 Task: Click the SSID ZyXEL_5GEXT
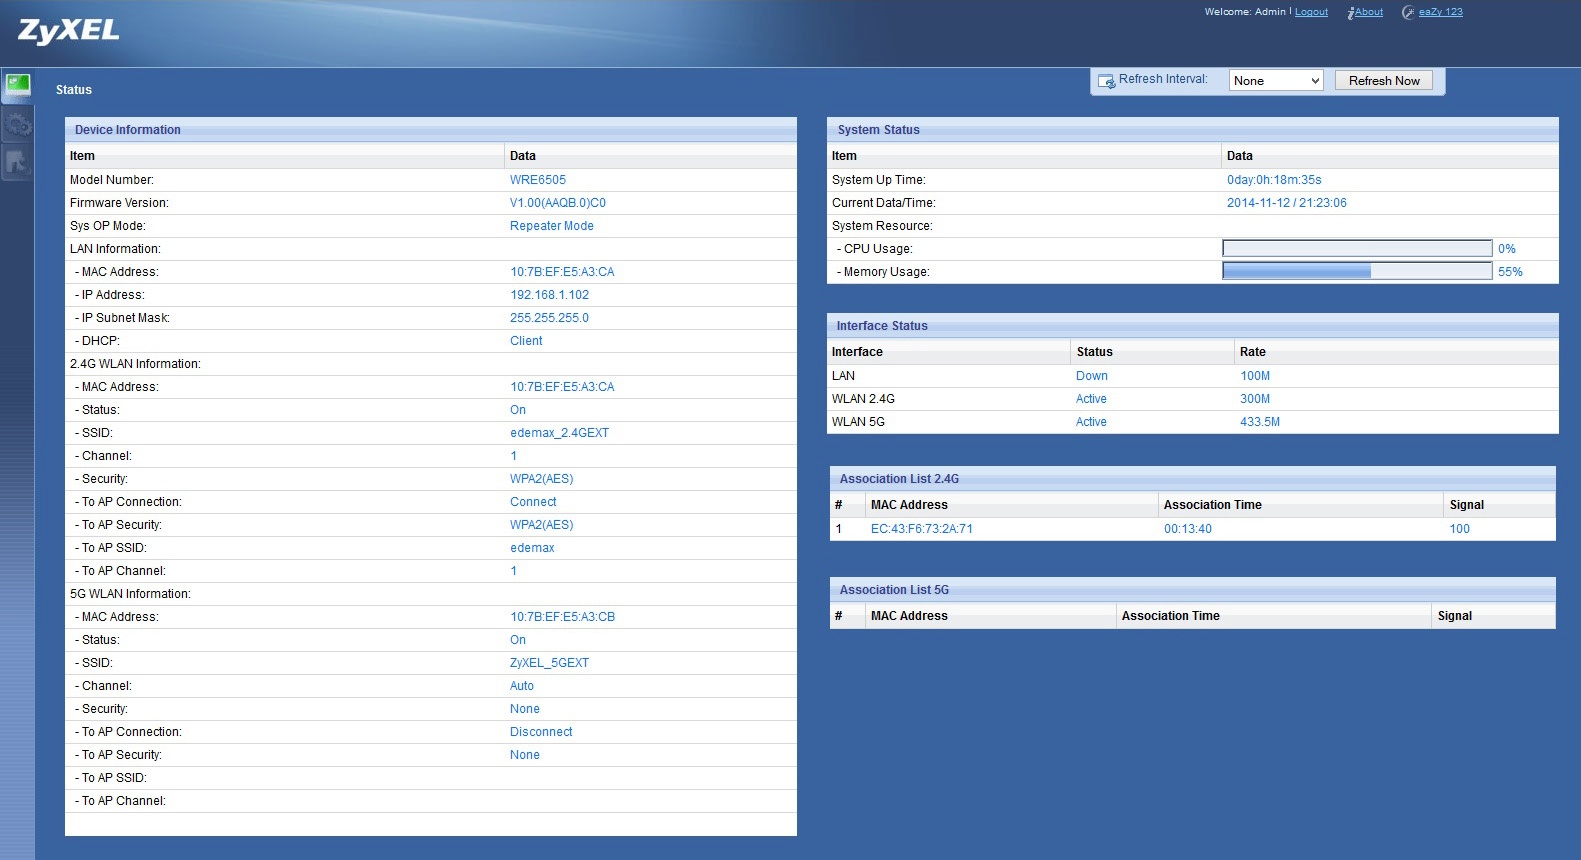[549, 663]
